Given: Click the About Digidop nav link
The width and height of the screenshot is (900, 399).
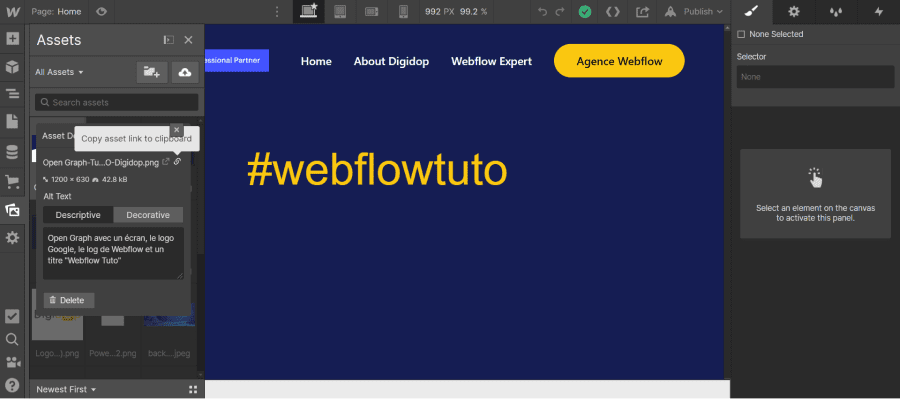Looking at the screenshot, I should (391, 61).
